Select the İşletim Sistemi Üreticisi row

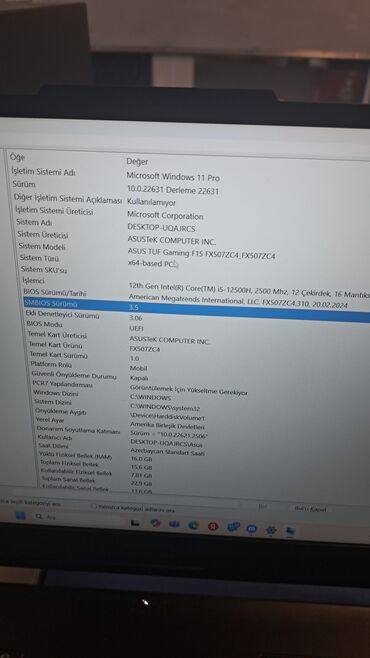point(55,211)
